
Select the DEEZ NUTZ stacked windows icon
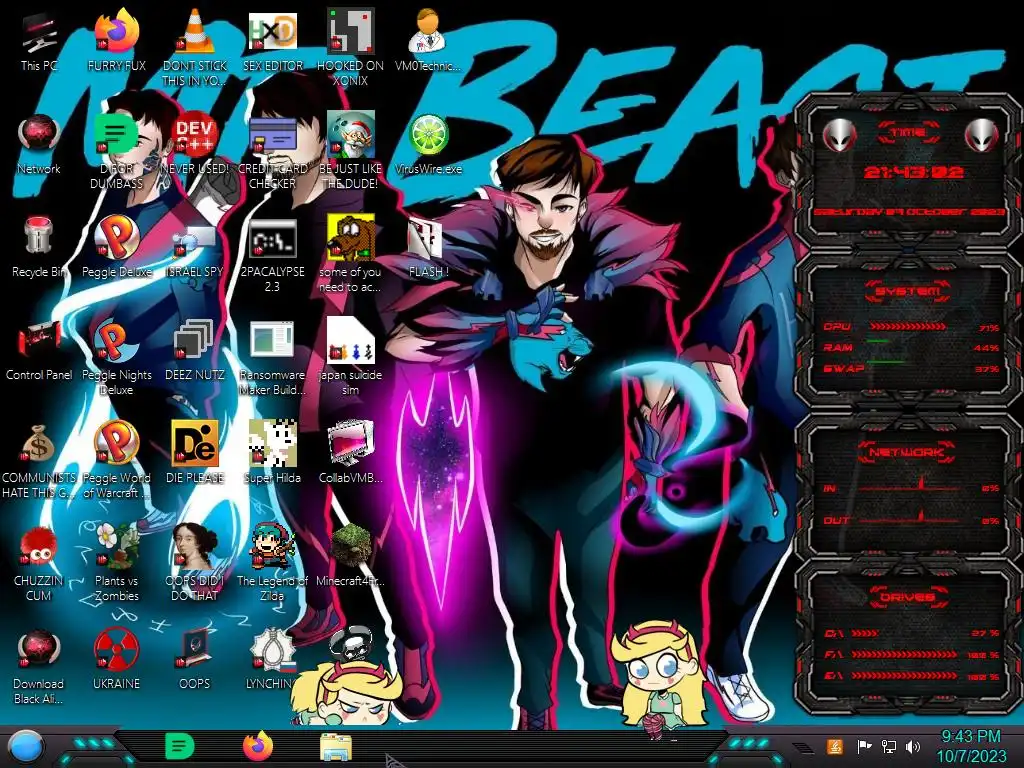click(195, 351)
